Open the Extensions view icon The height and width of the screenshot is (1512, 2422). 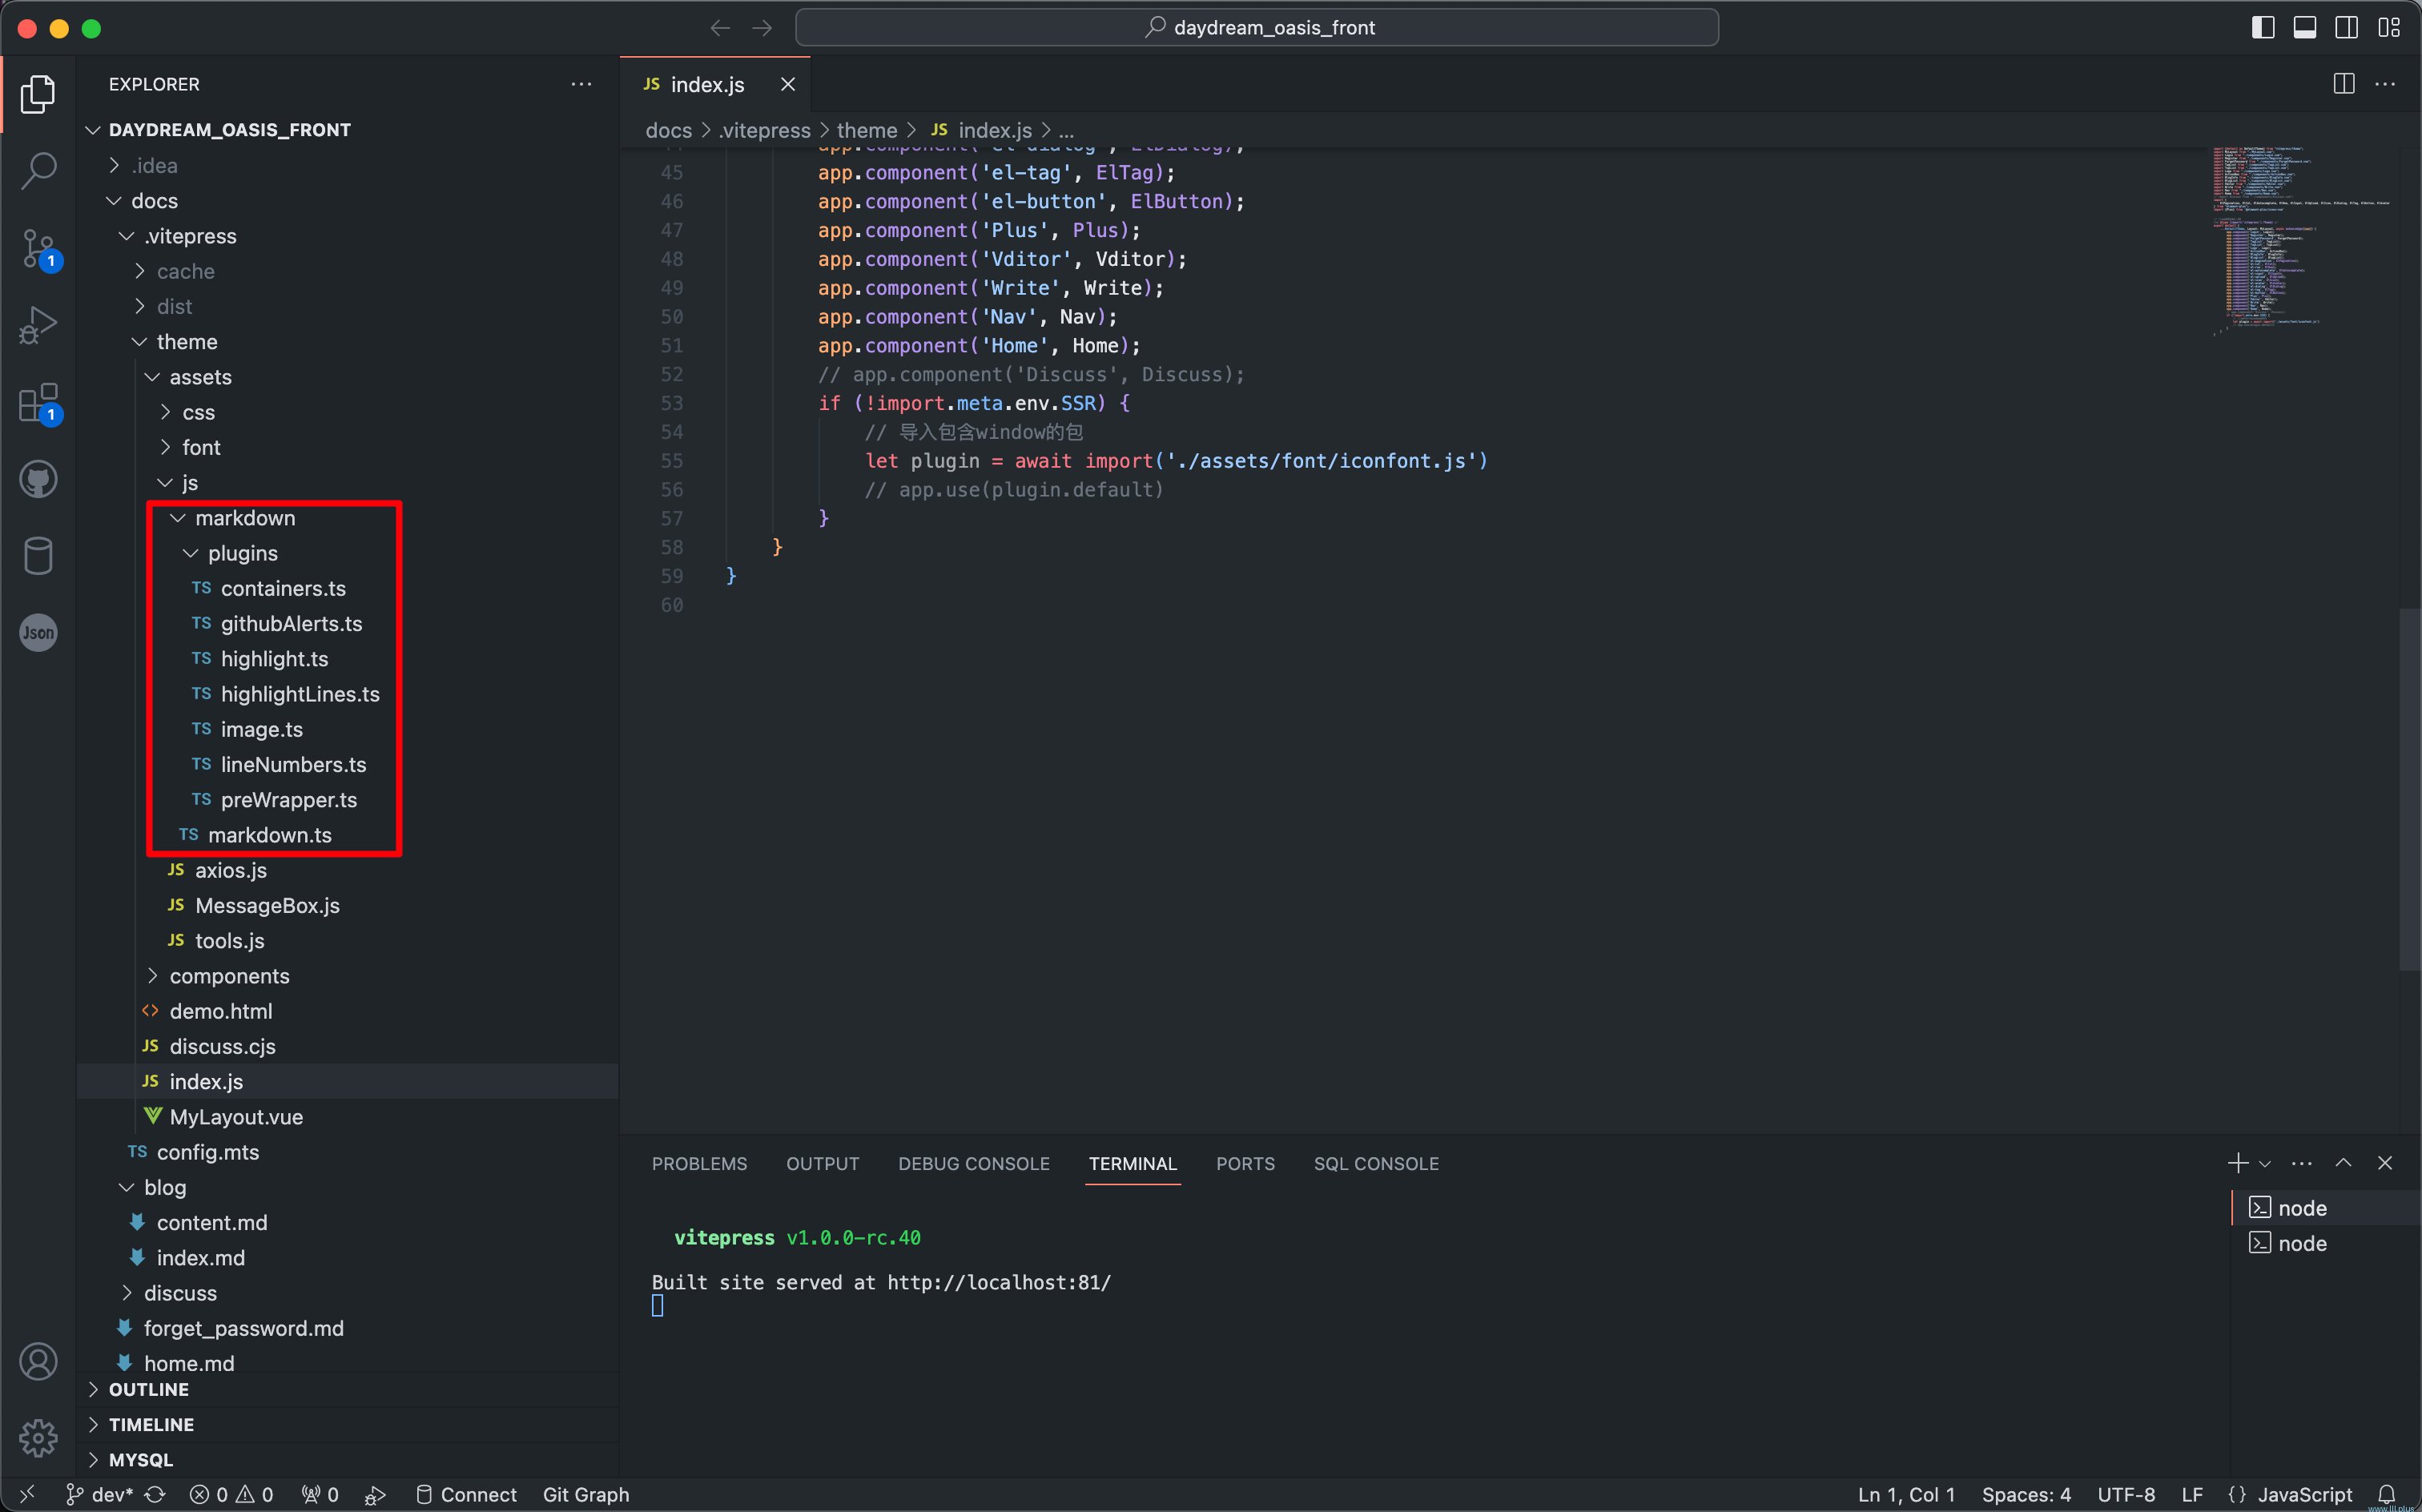(x=38, y=403)
